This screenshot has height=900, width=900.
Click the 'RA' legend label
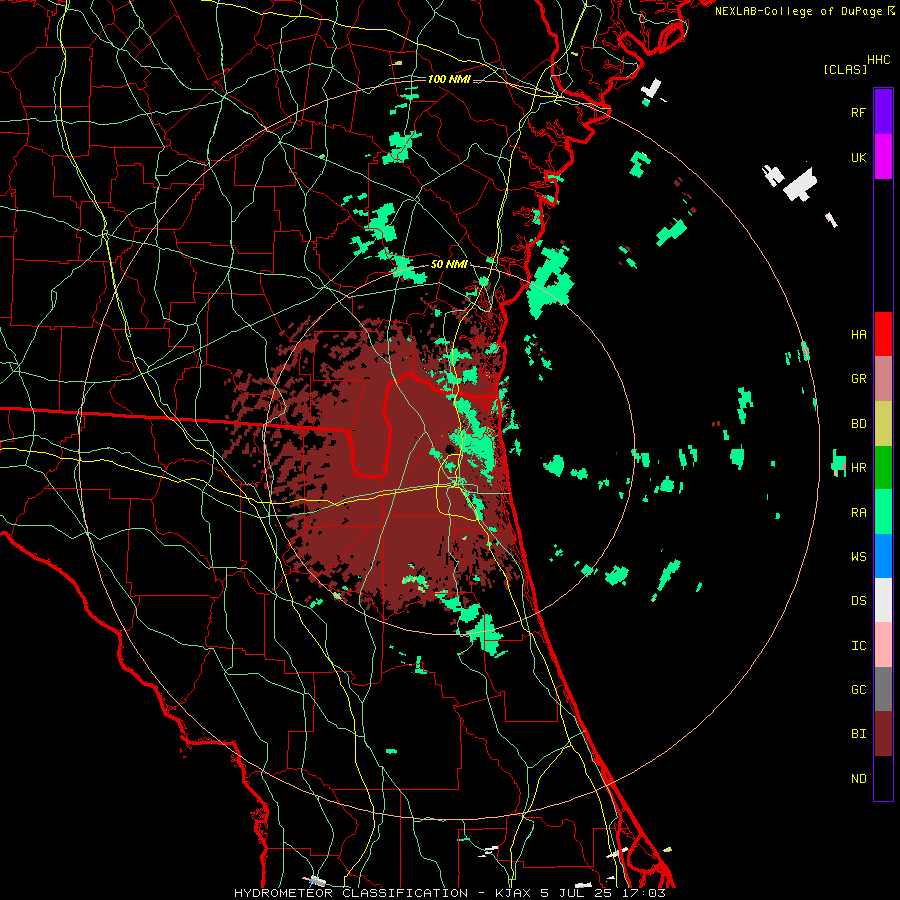(858, 512)
